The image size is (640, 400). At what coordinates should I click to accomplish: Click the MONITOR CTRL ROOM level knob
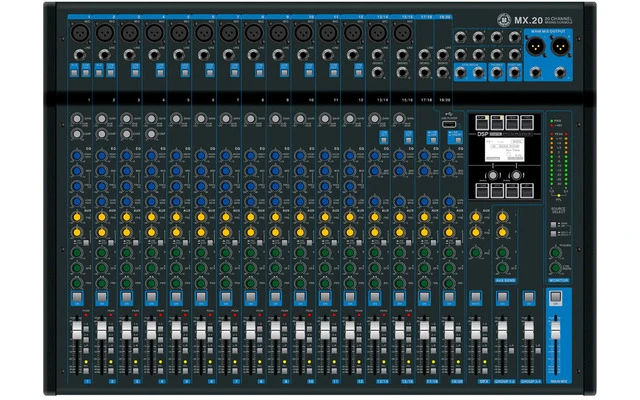coord(555,268)
